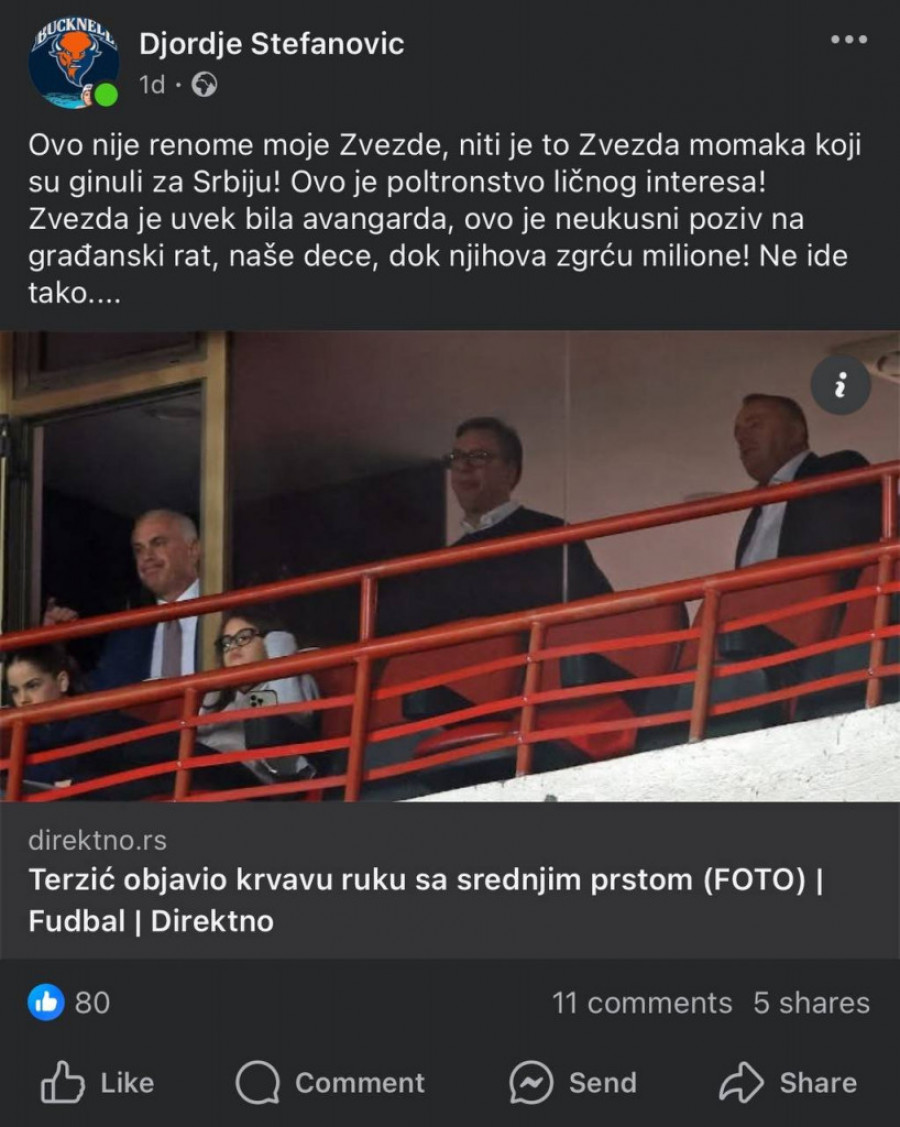Tap the Messenger Send icon
This screenshot has height=1127, width=900.
pos(531,1082)
